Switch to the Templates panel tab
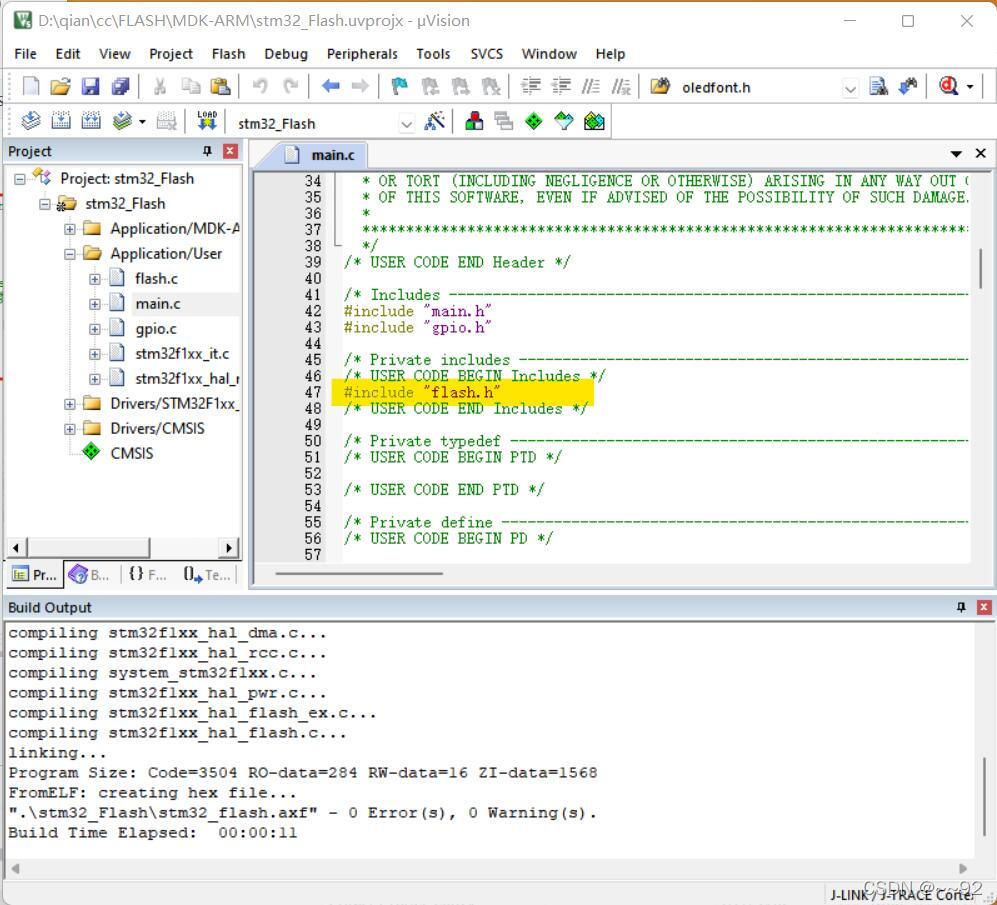 click(x=207, y=575)
